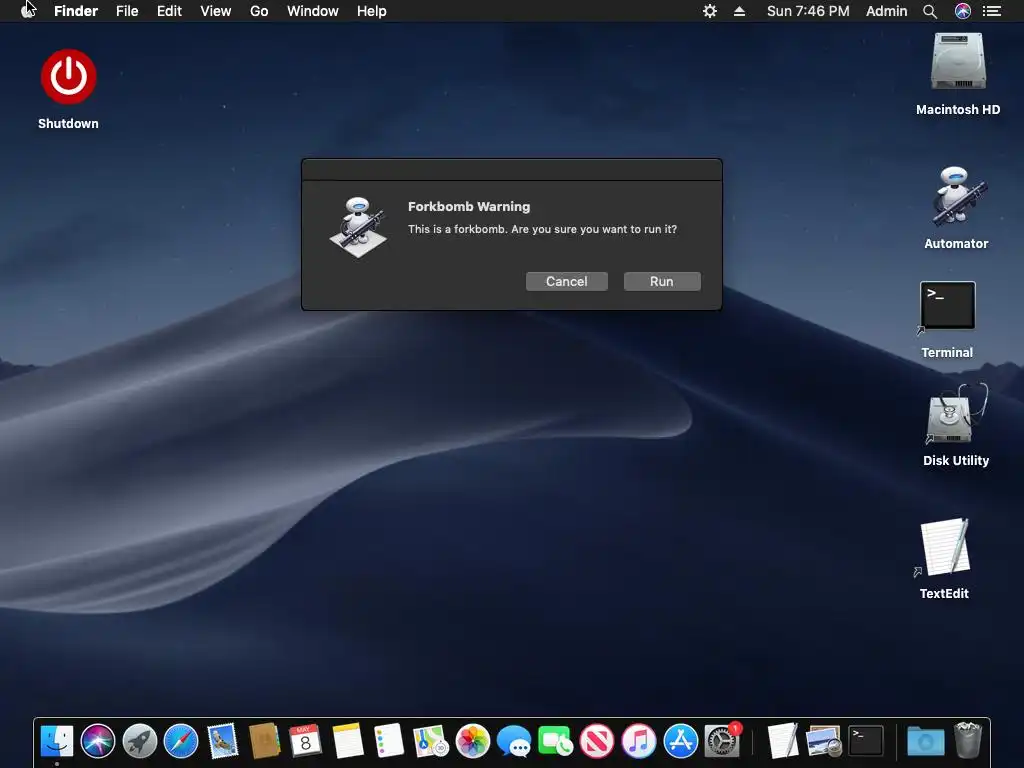The width and height of the screenshot is (1024, 768).
Task: Open FaceTime in the Dock
Action: click(556, 741)
